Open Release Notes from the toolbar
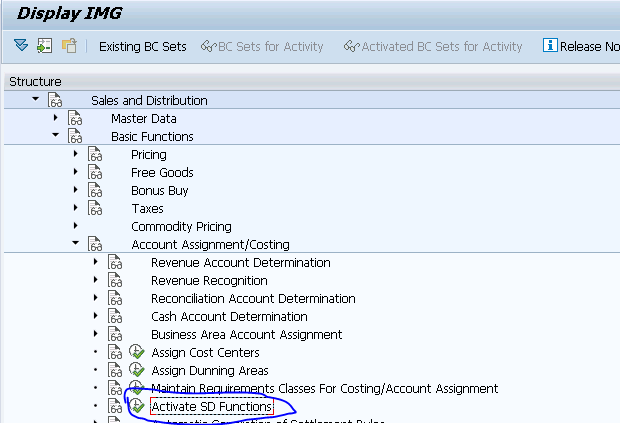 pos(580,46)
